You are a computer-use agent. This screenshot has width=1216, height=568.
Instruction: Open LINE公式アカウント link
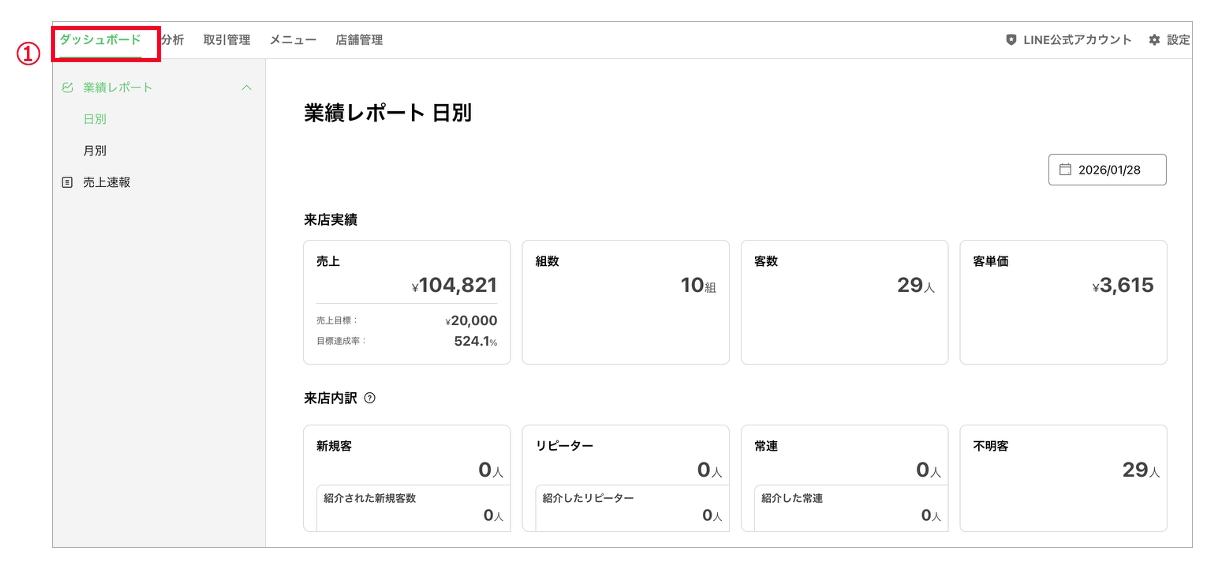(x=1077, y=40)
